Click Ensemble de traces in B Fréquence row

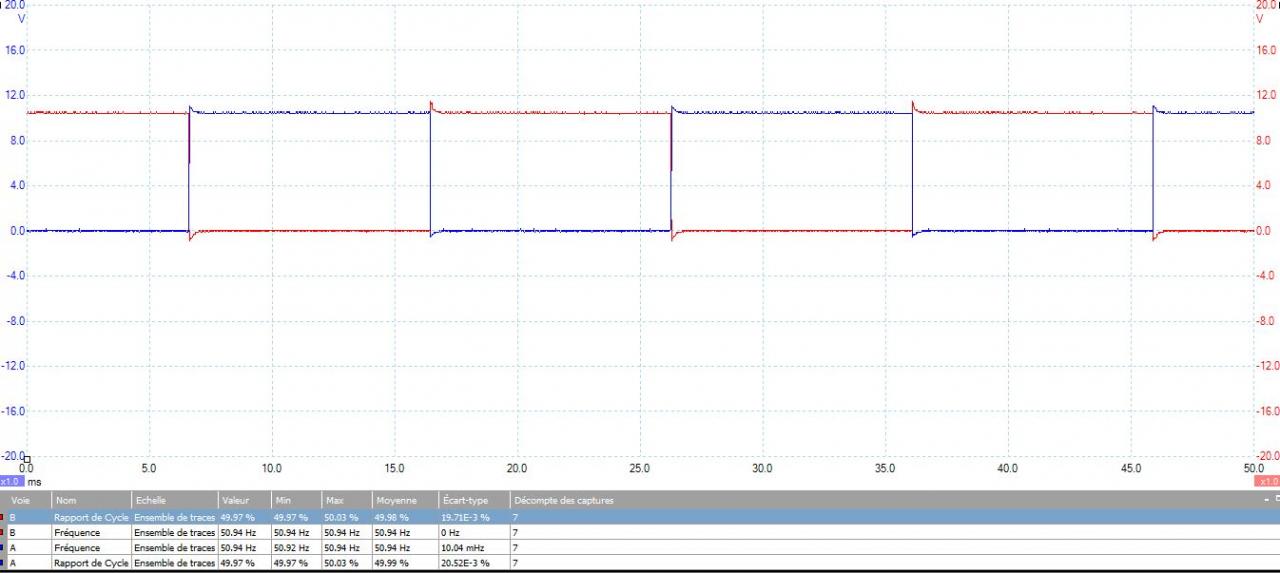coord(174,533)
